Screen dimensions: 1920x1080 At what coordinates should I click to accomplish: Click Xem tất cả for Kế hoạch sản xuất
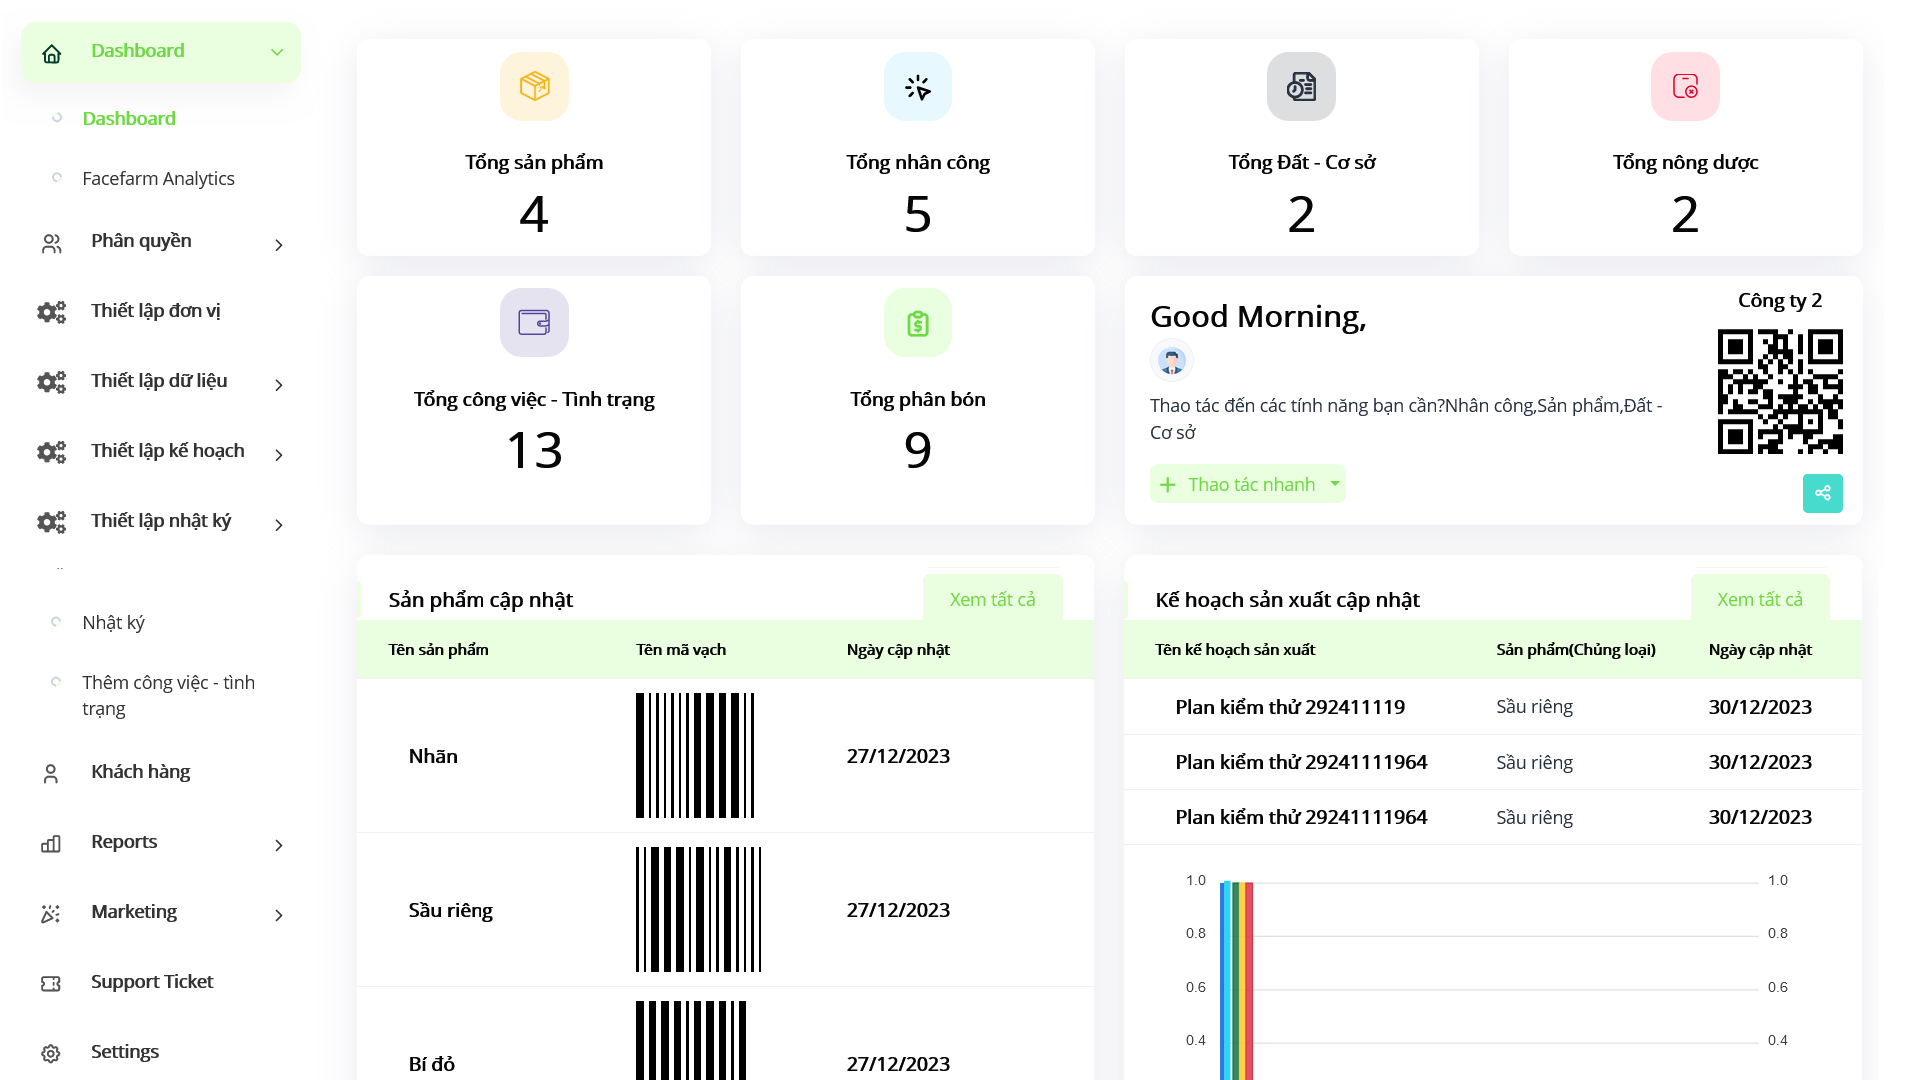[x=1759, y=599]
